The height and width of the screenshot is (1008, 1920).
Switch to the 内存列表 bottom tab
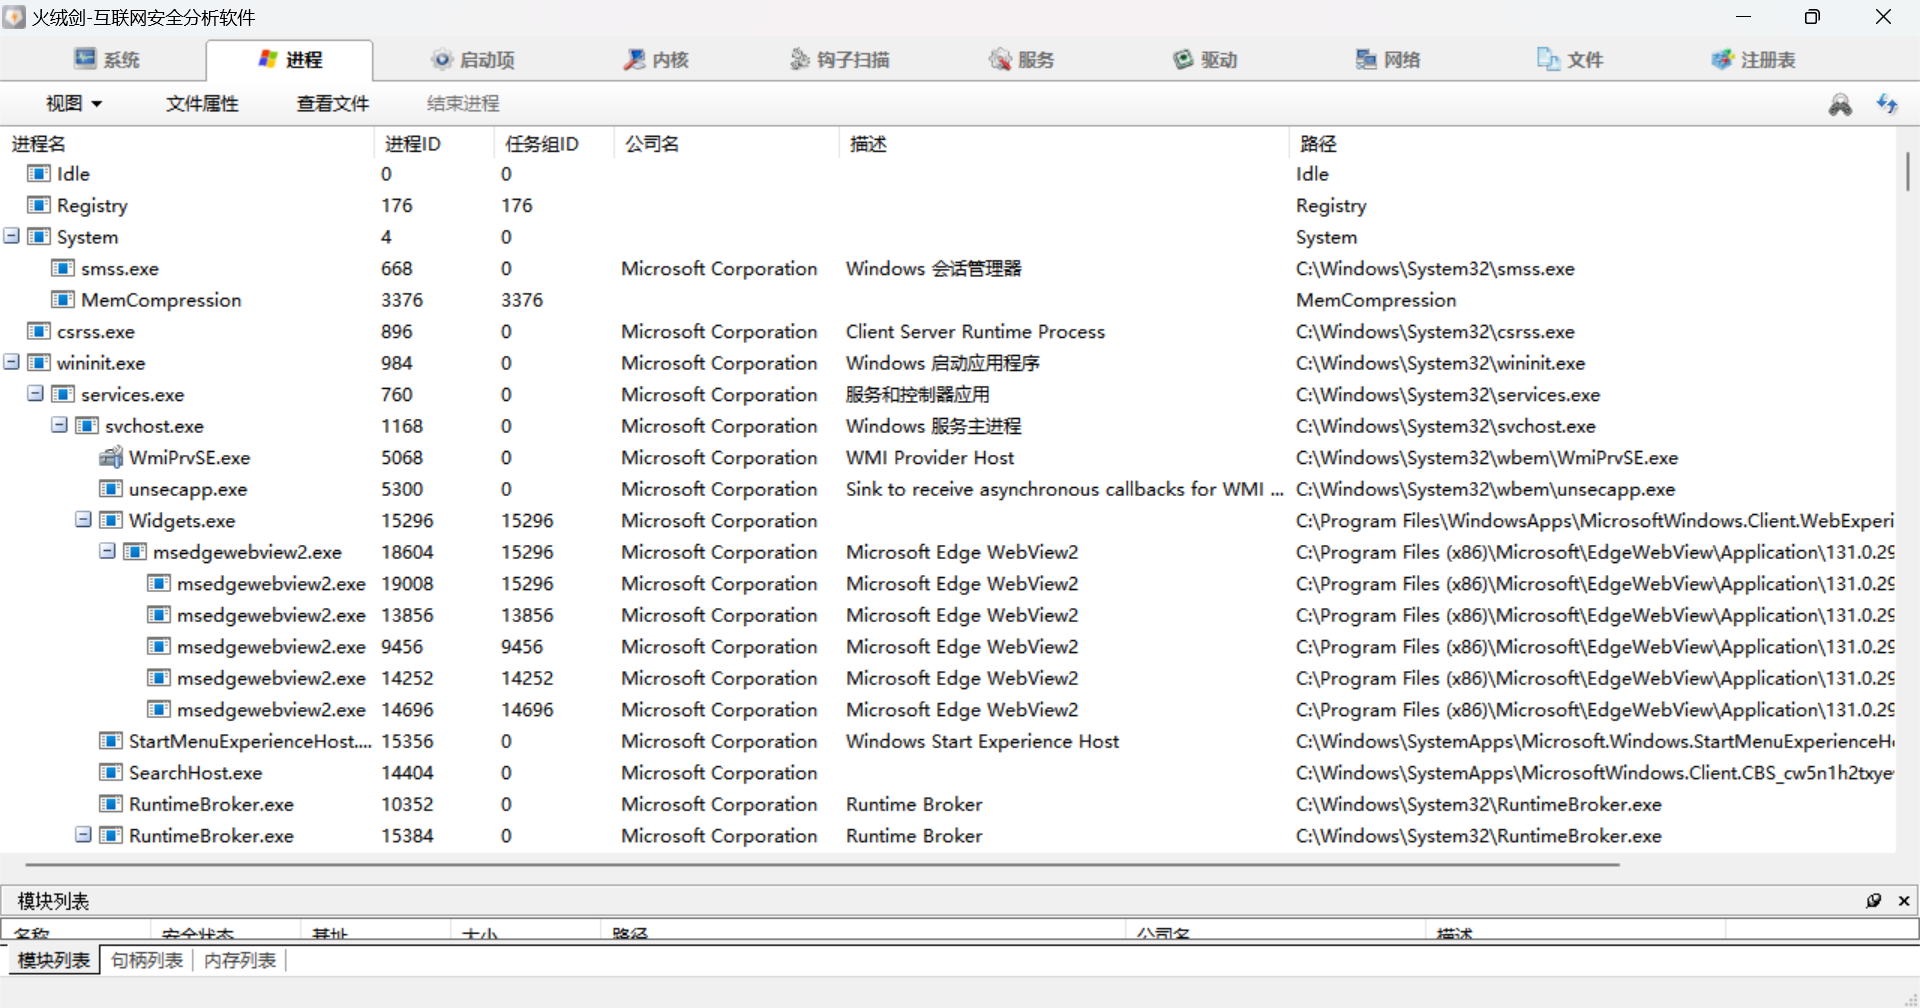point(240,960)
